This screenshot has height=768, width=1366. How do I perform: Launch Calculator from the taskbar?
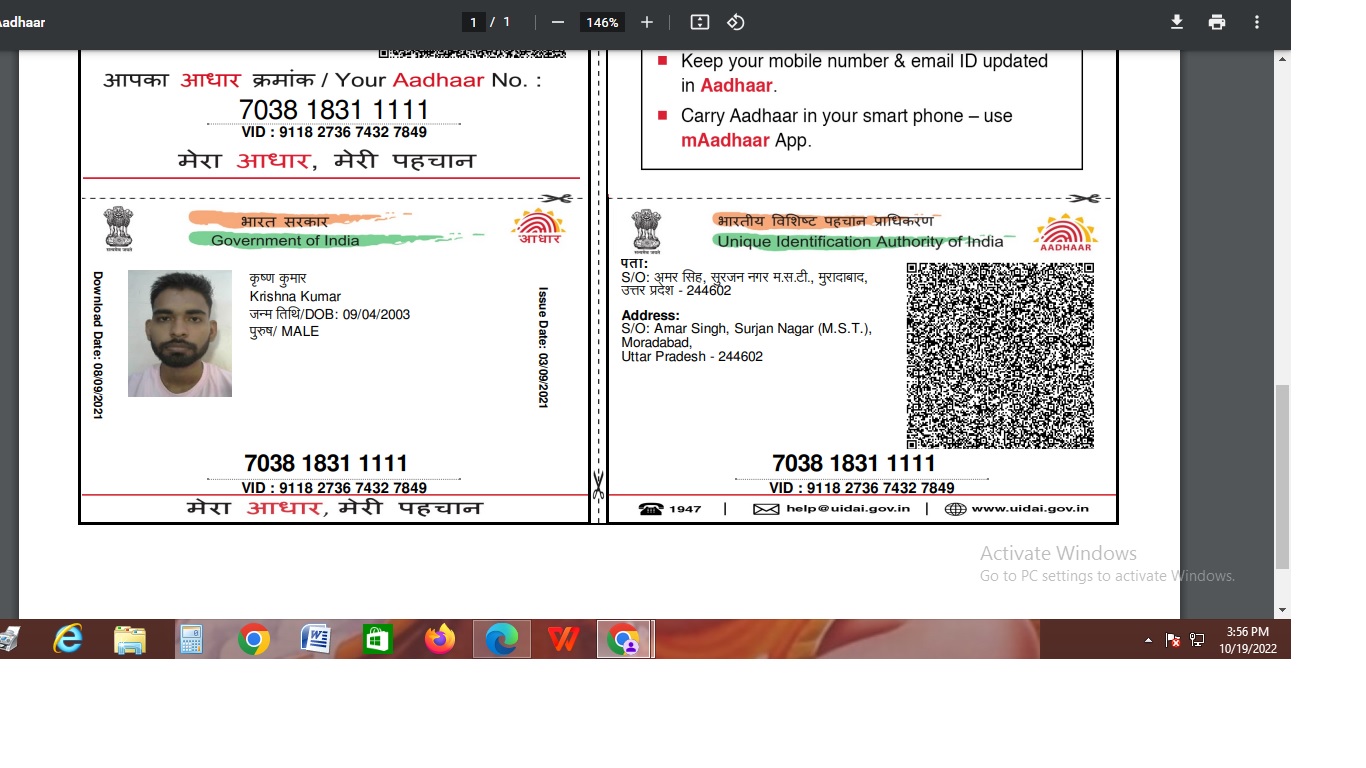tap(191, 639)
